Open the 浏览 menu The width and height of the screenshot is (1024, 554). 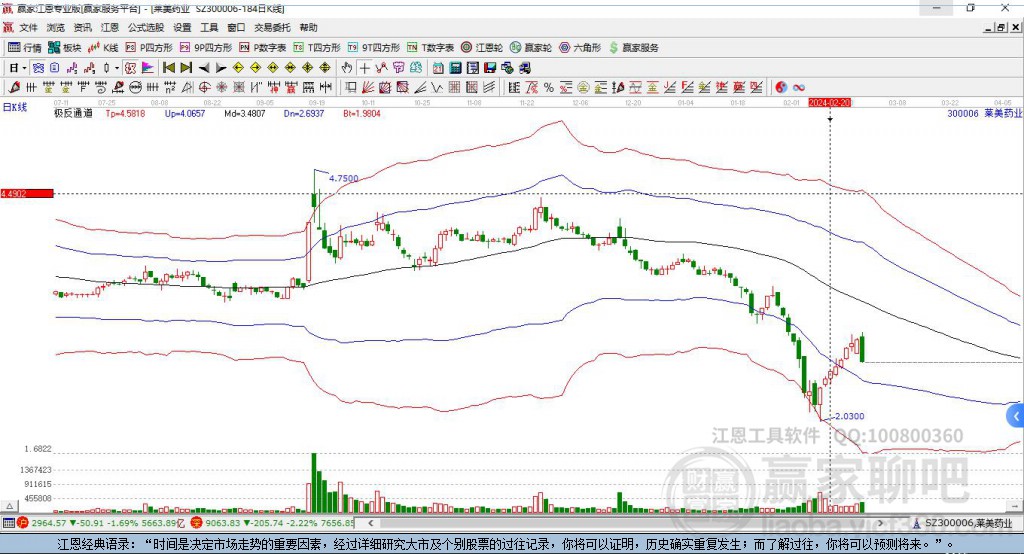pyautogui.click(x=56, y=27)
